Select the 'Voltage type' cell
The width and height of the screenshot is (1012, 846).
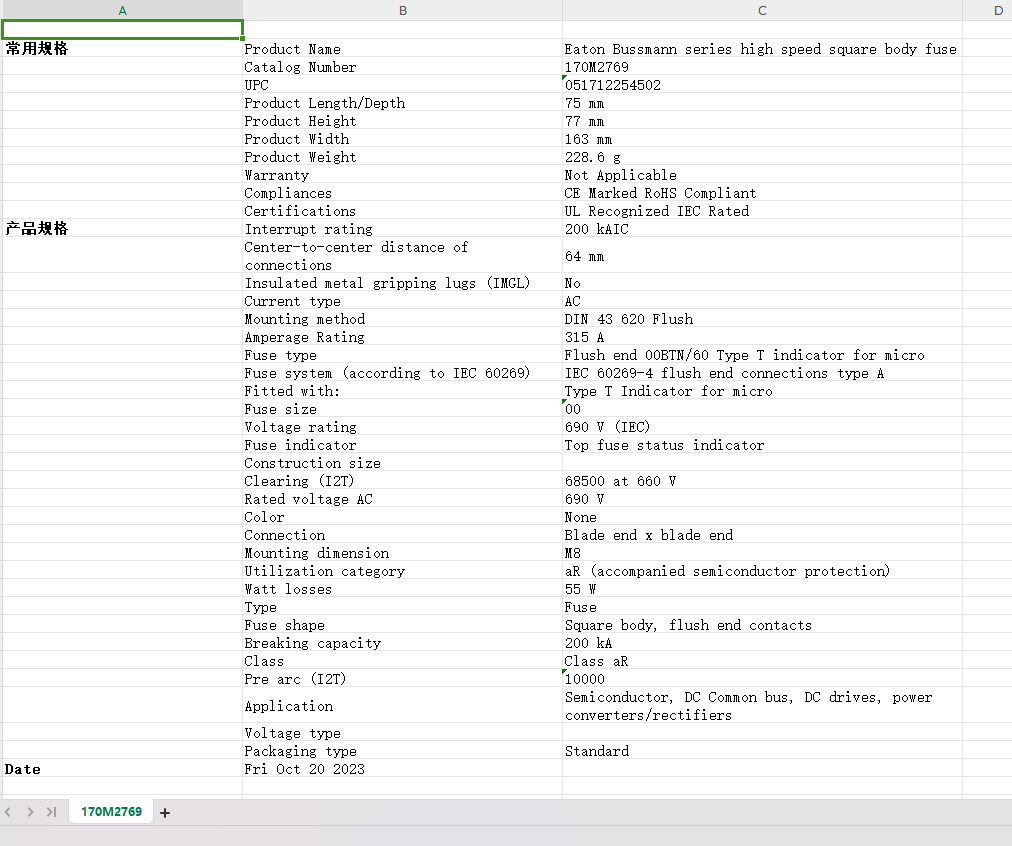[x=403, y=733]
